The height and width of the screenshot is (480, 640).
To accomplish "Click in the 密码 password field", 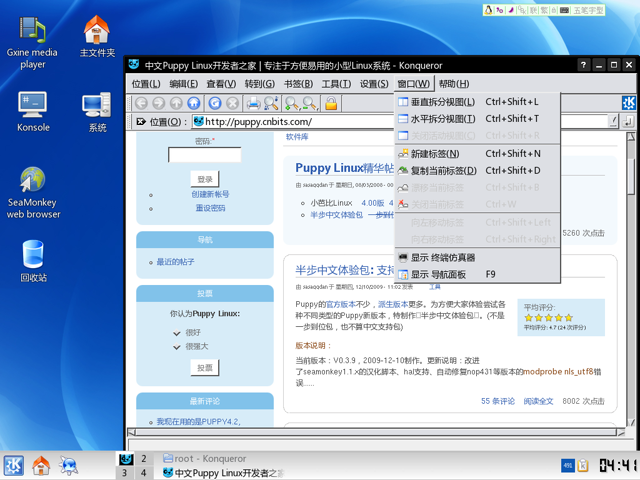I will (204, 155).
